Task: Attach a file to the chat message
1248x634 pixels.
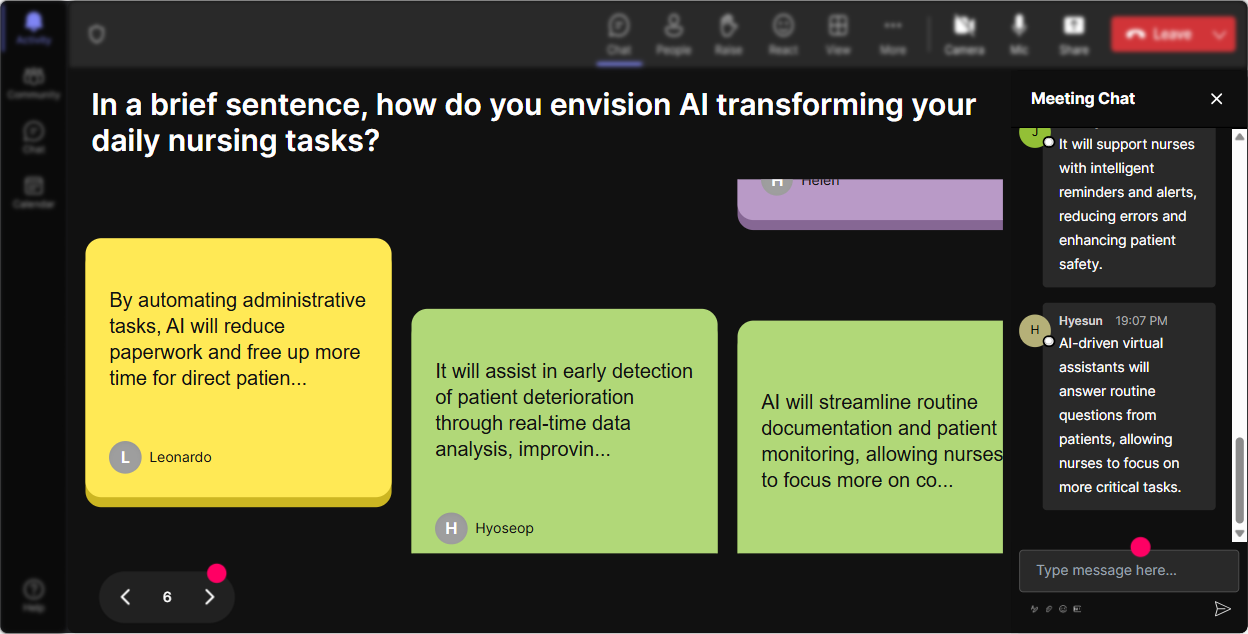Action: point(1049,609)
